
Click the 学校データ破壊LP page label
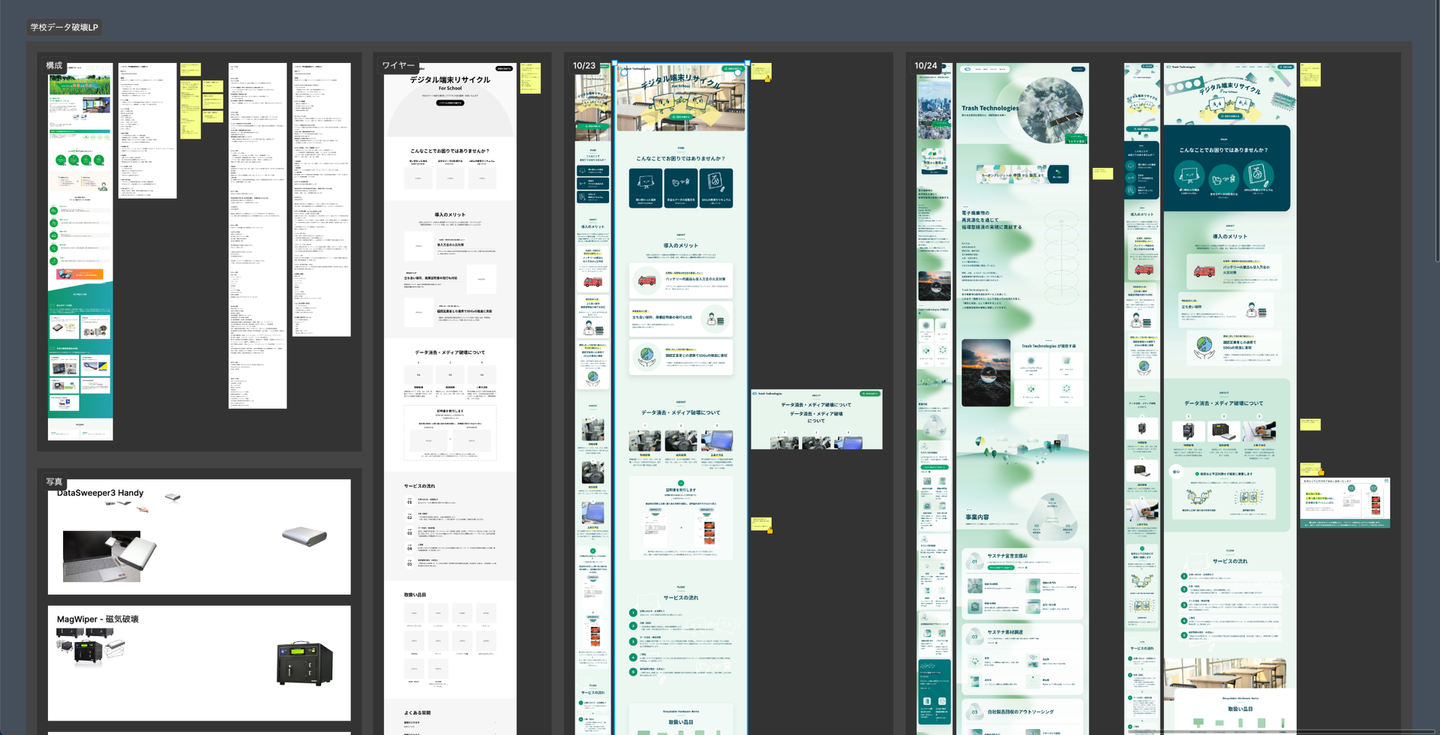[x=65, y=26]
